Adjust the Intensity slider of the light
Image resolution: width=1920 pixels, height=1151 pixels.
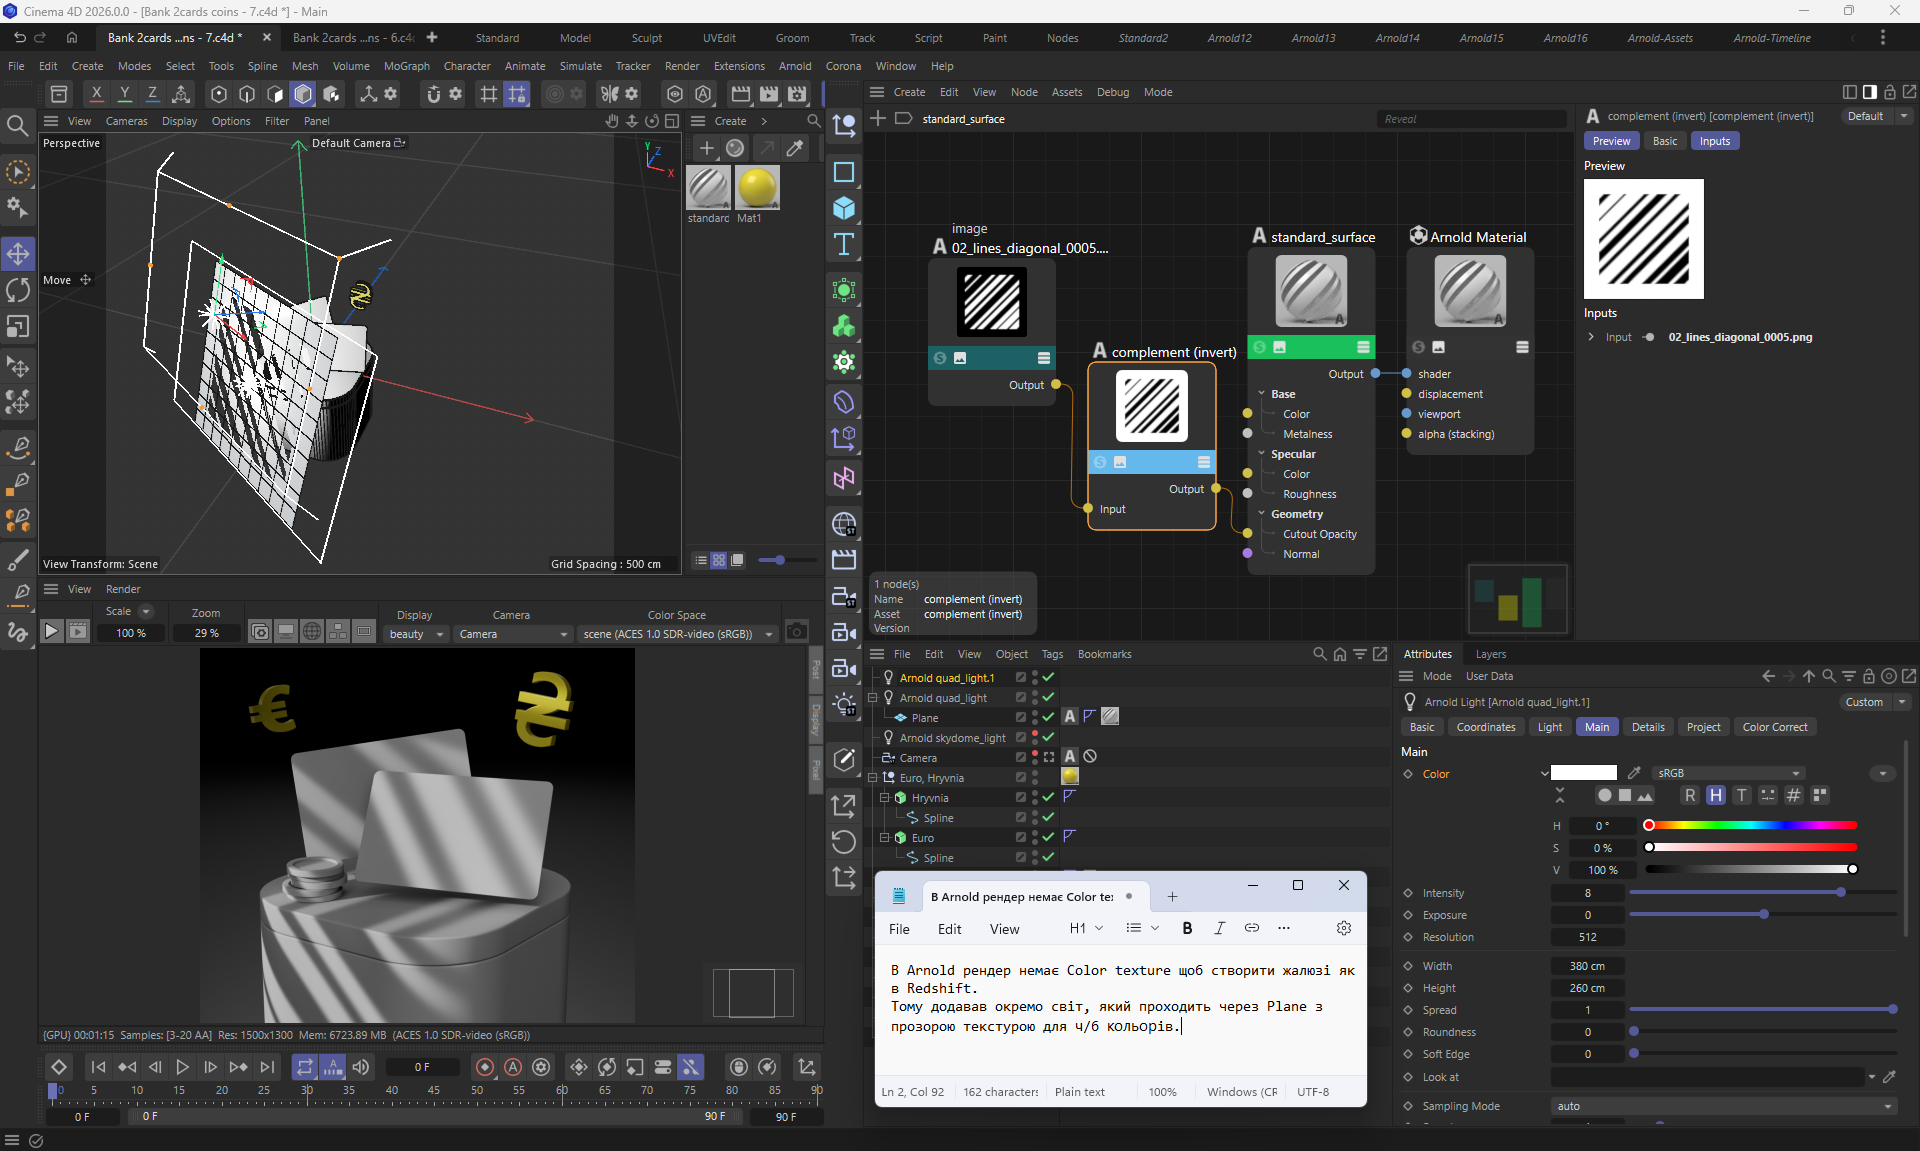[1840, 892]
